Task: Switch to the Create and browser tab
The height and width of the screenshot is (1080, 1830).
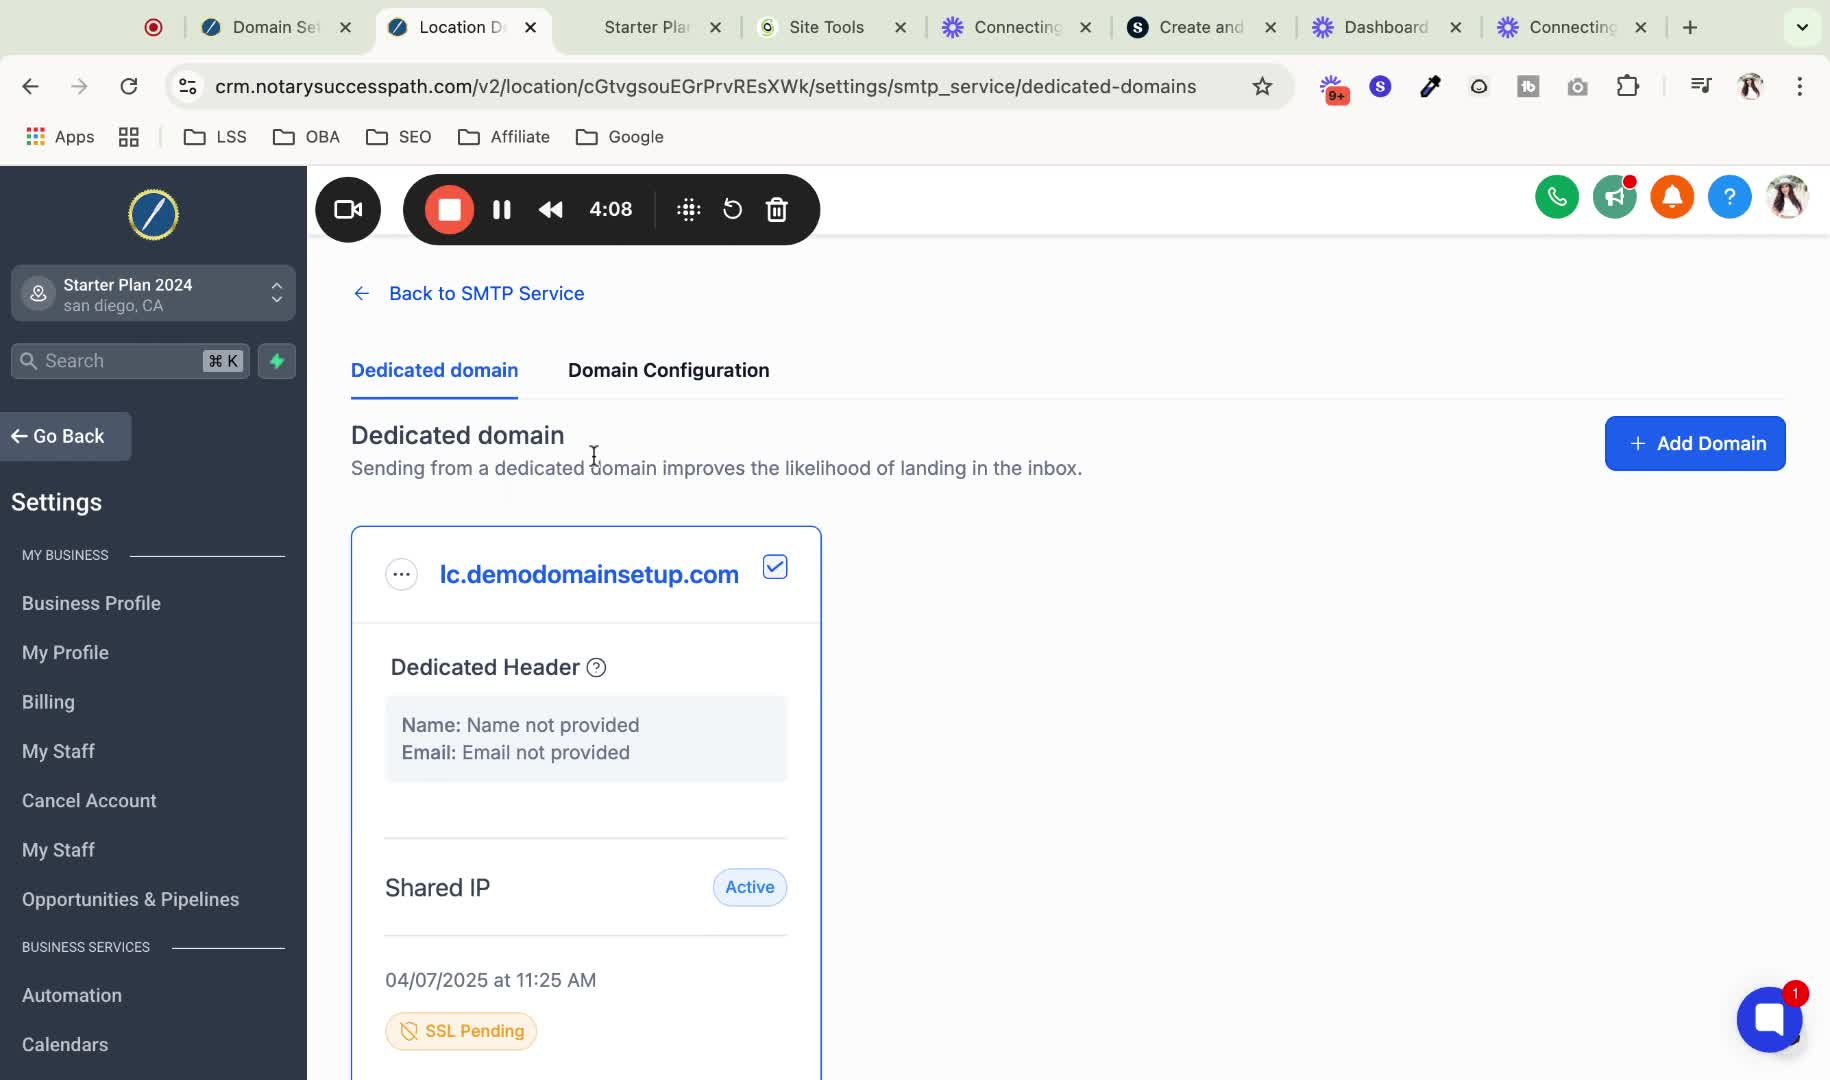Action: [x=1200, y=27]
